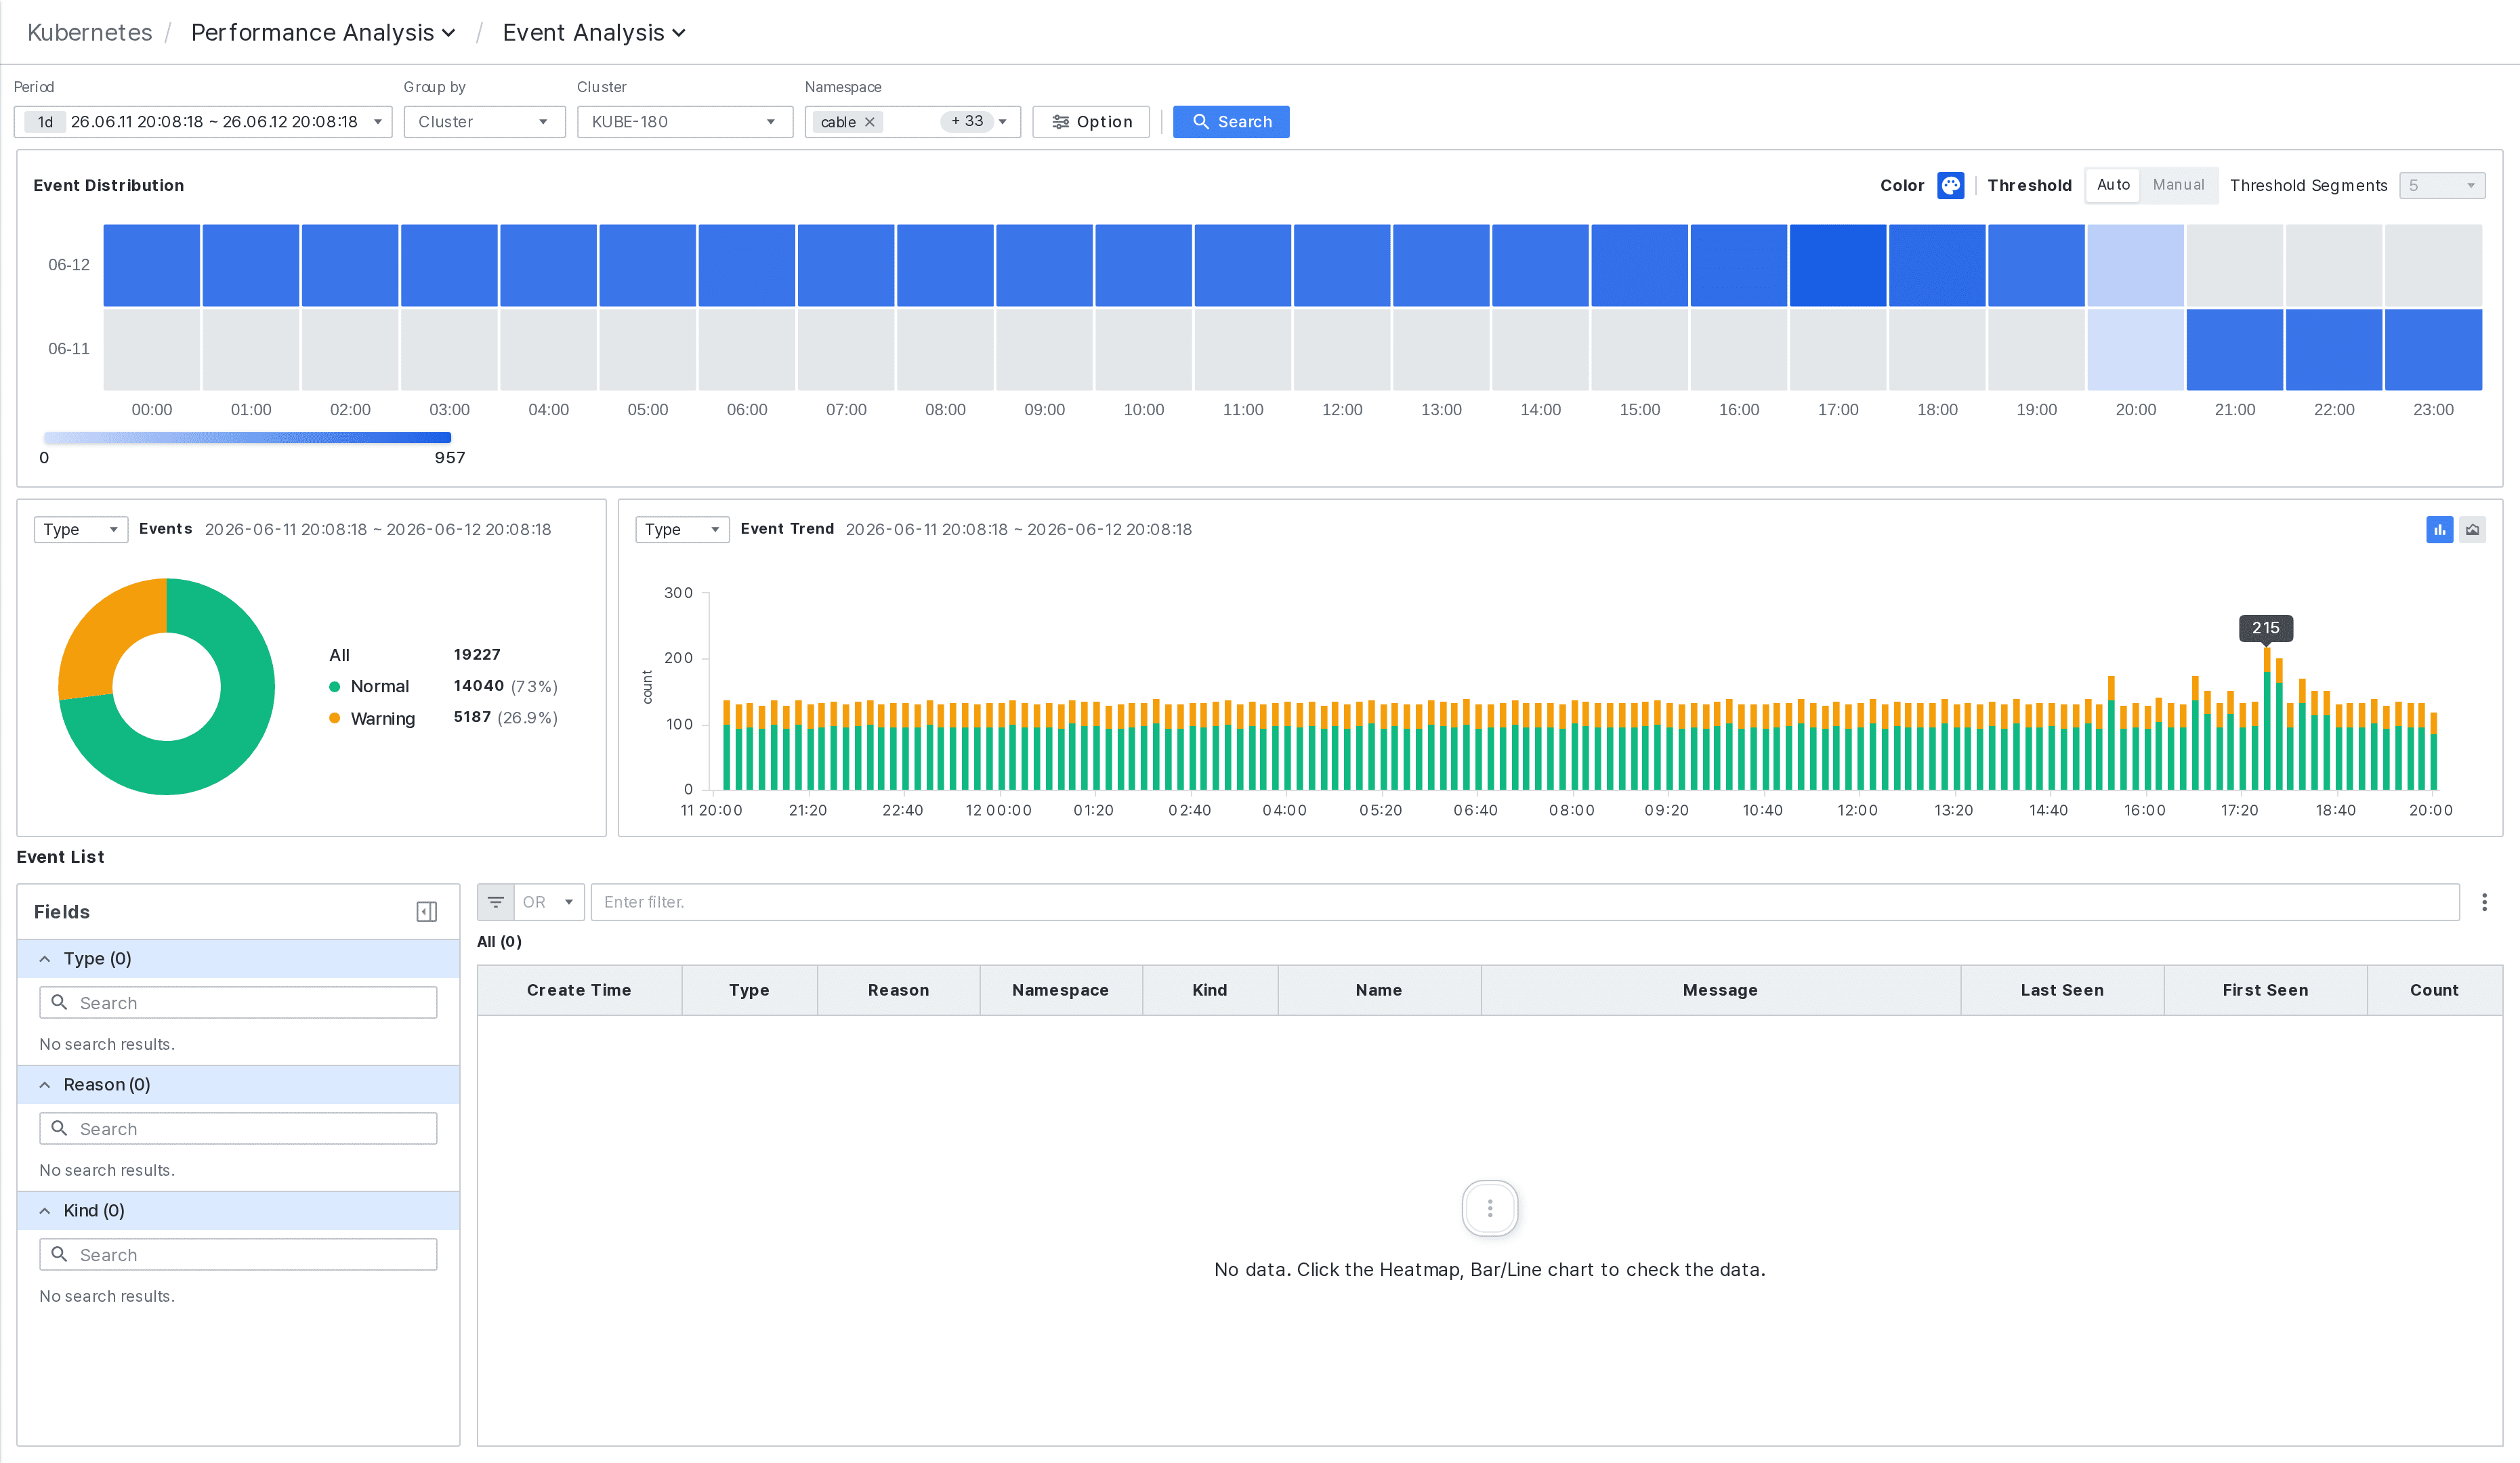
Task: Sort by First Seen column header
Action: (2265, 990)
